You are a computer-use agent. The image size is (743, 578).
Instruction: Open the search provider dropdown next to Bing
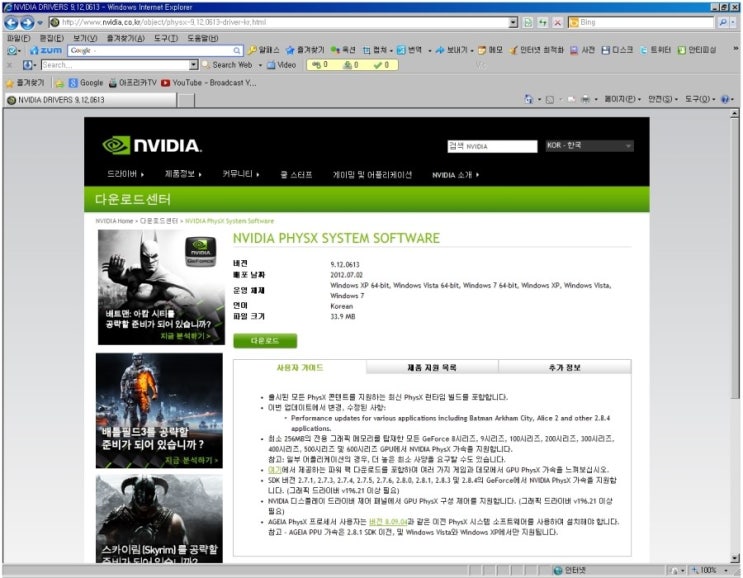(734, 22)
